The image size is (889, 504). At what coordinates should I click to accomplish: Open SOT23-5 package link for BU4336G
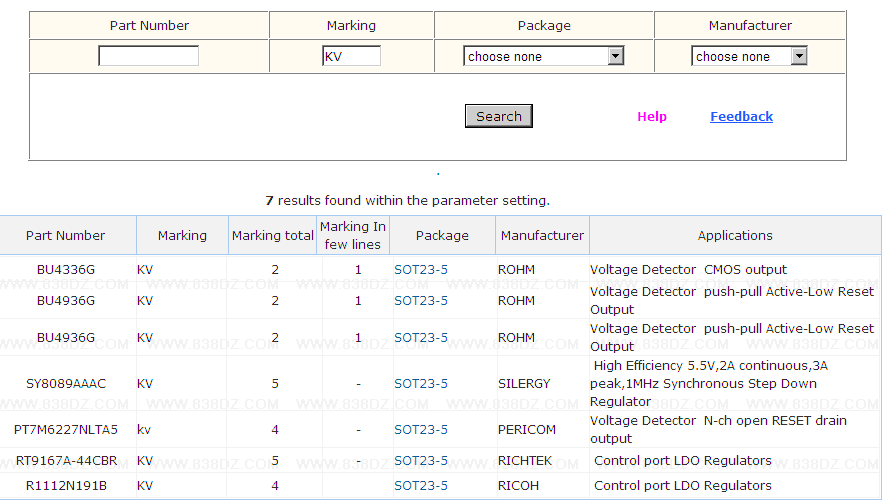[421, 270]
